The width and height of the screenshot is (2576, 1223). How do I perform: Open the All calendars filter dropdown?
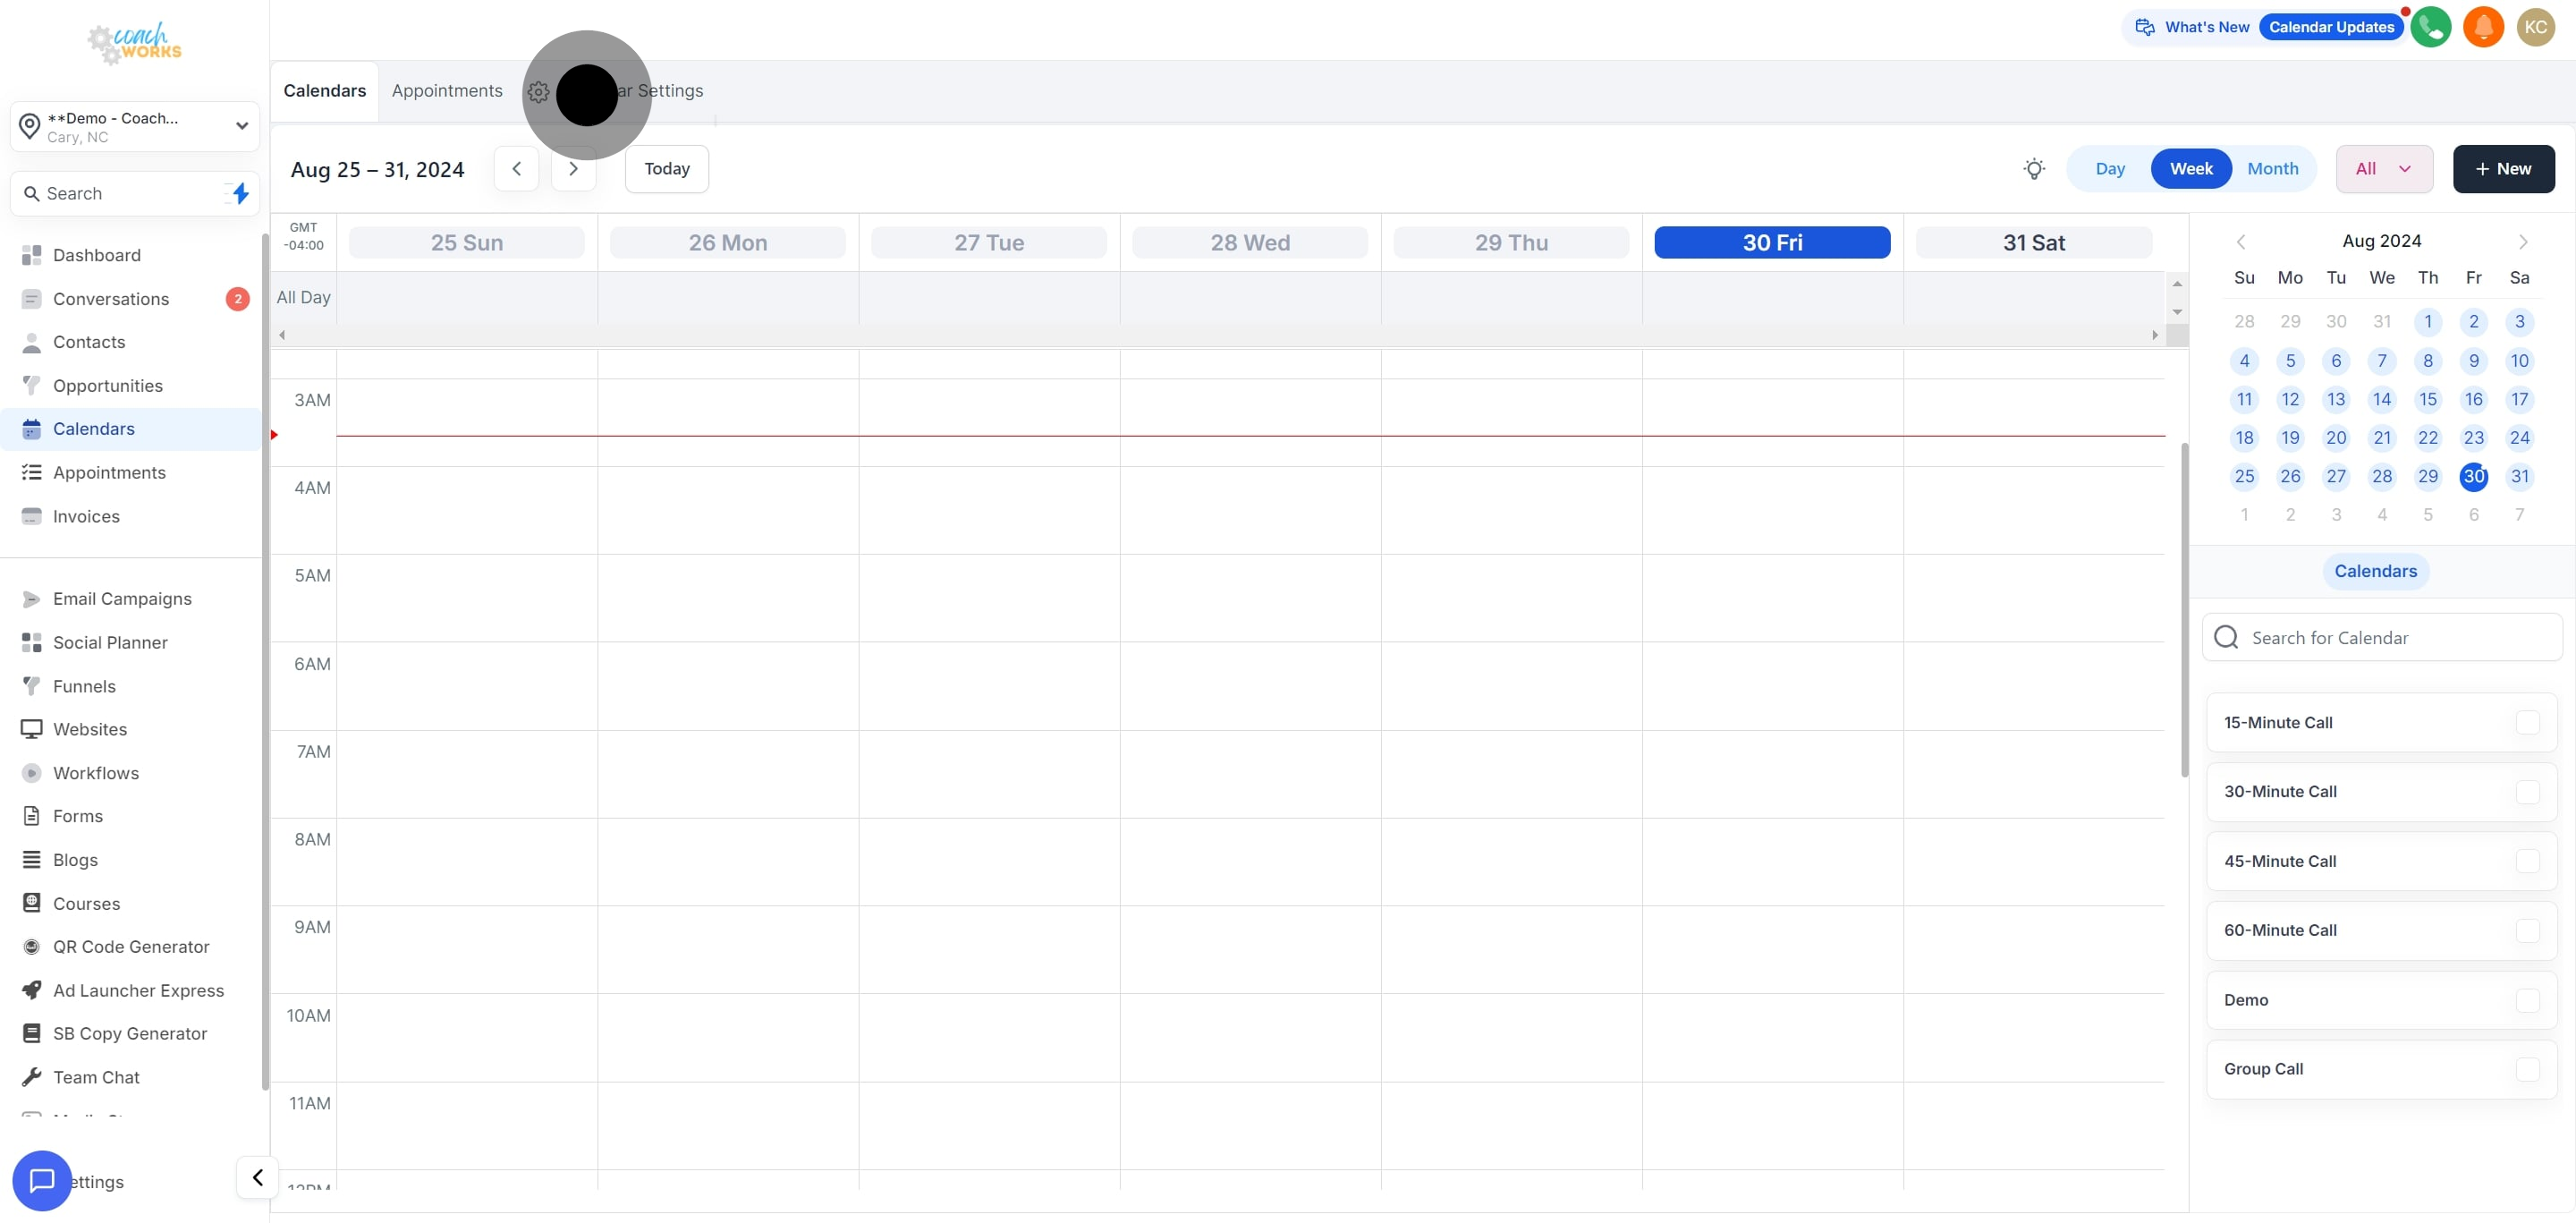point(2384,168)
